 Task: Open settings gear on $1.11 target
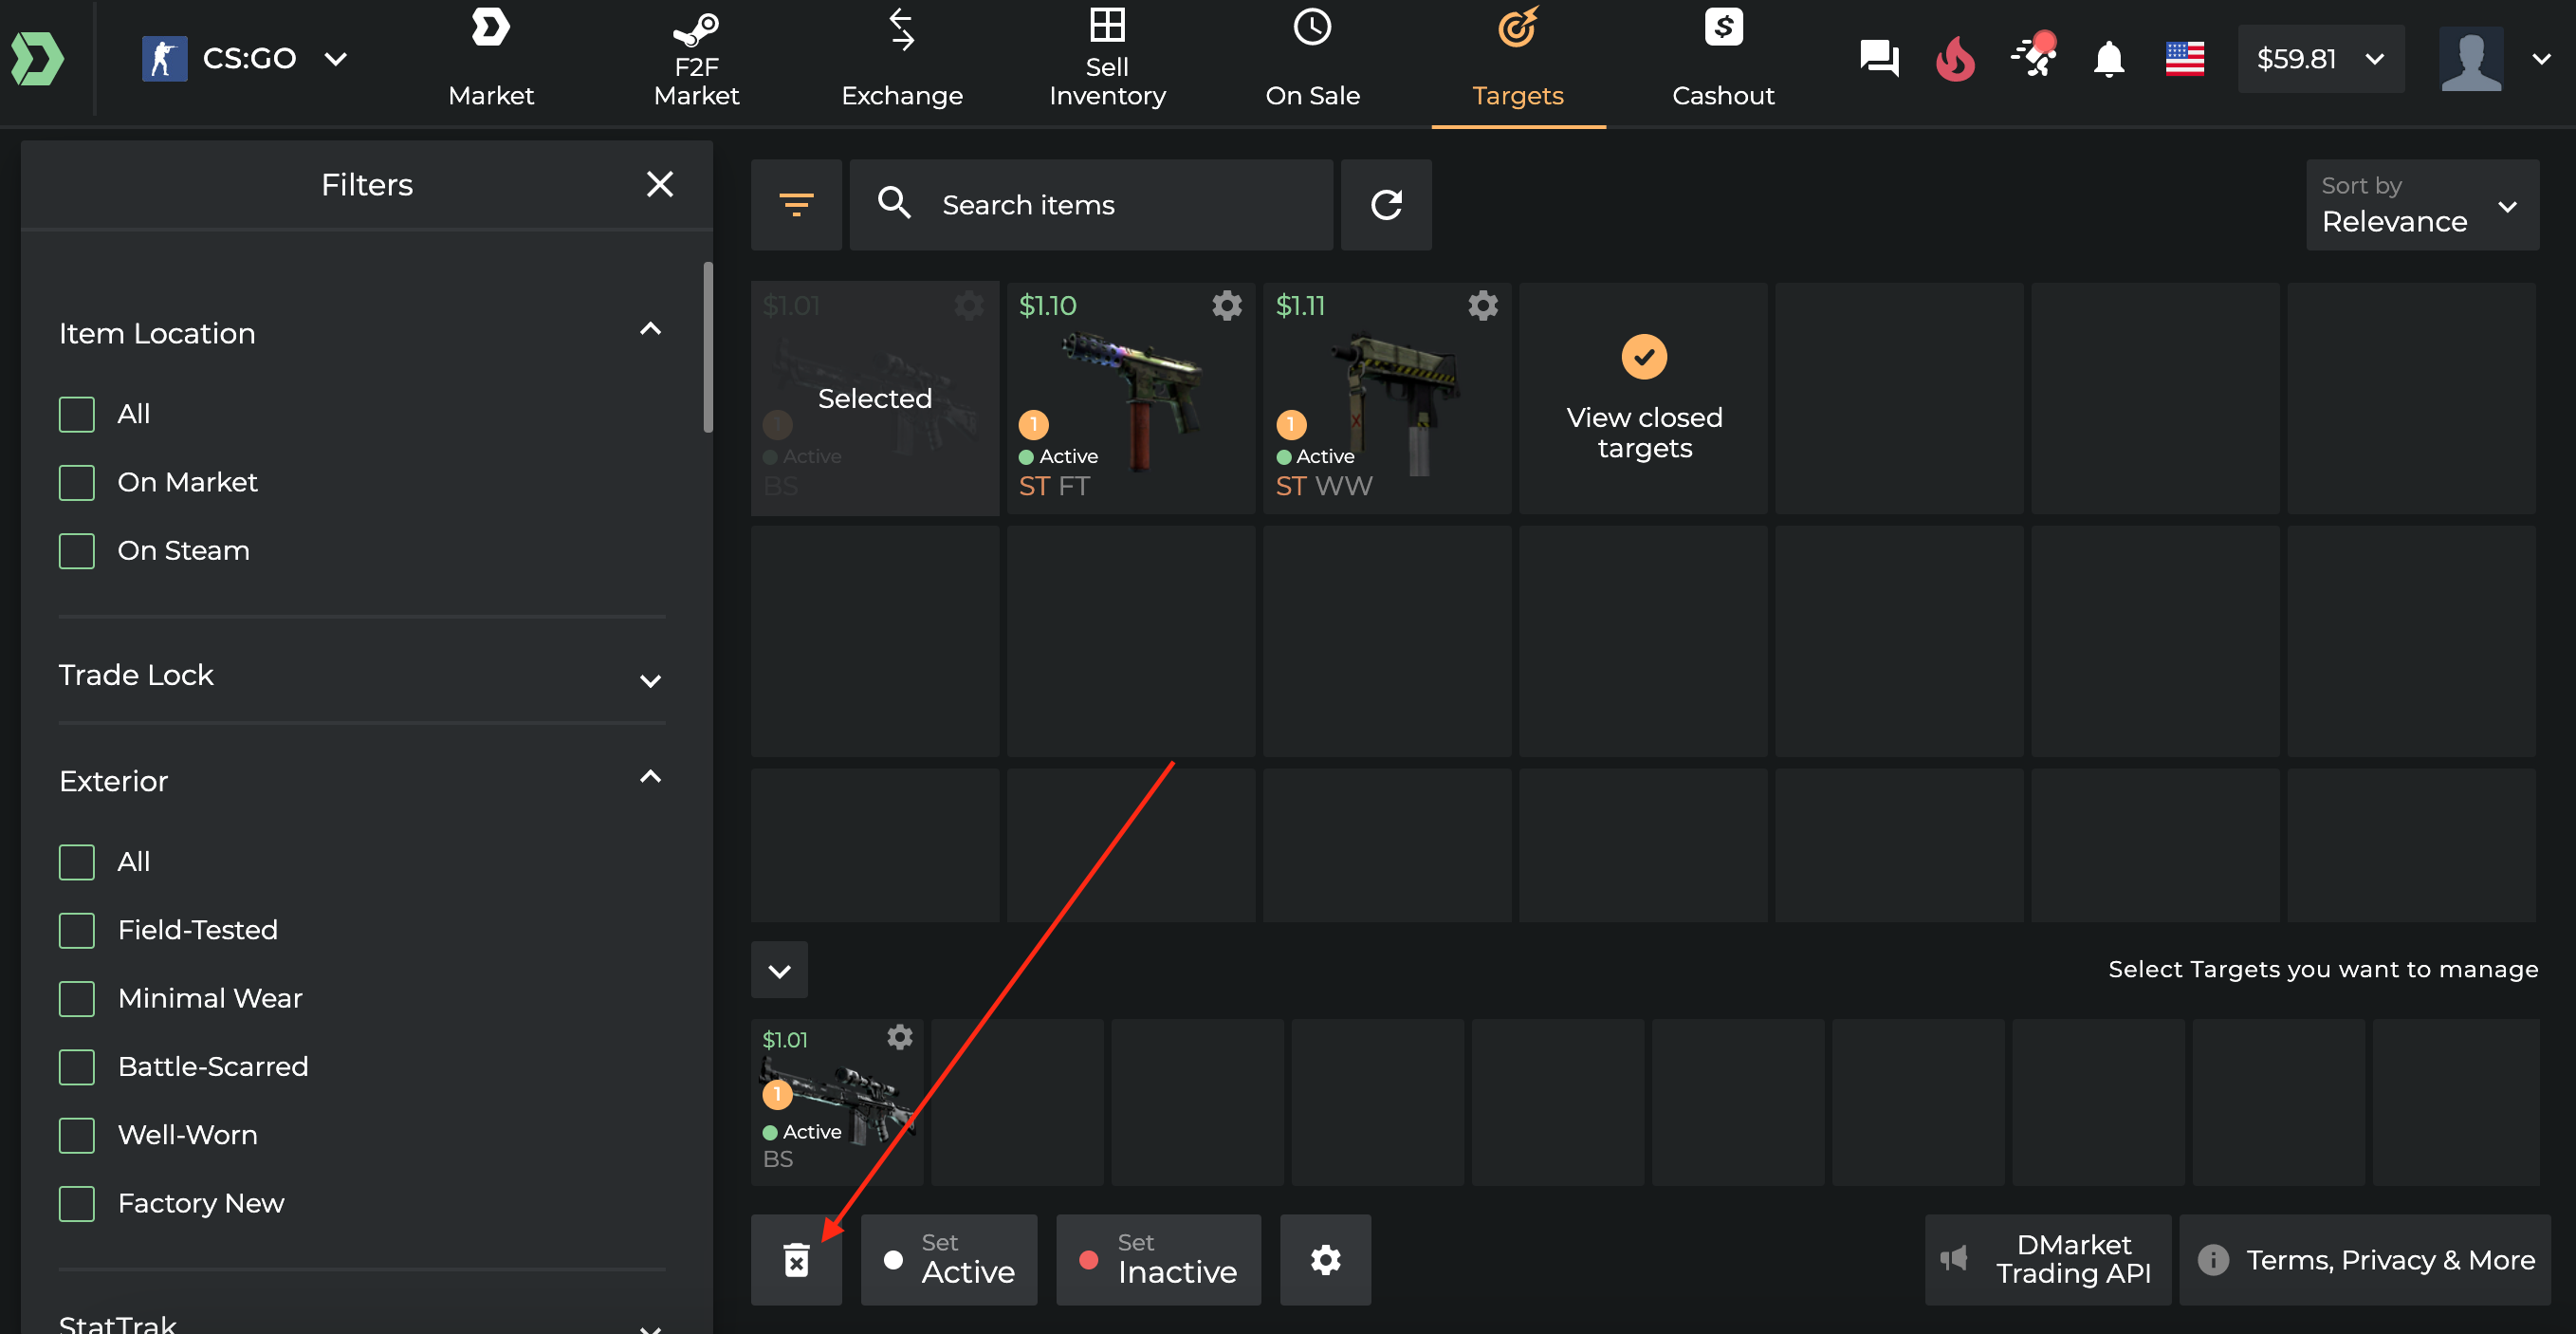[1483, 305]
